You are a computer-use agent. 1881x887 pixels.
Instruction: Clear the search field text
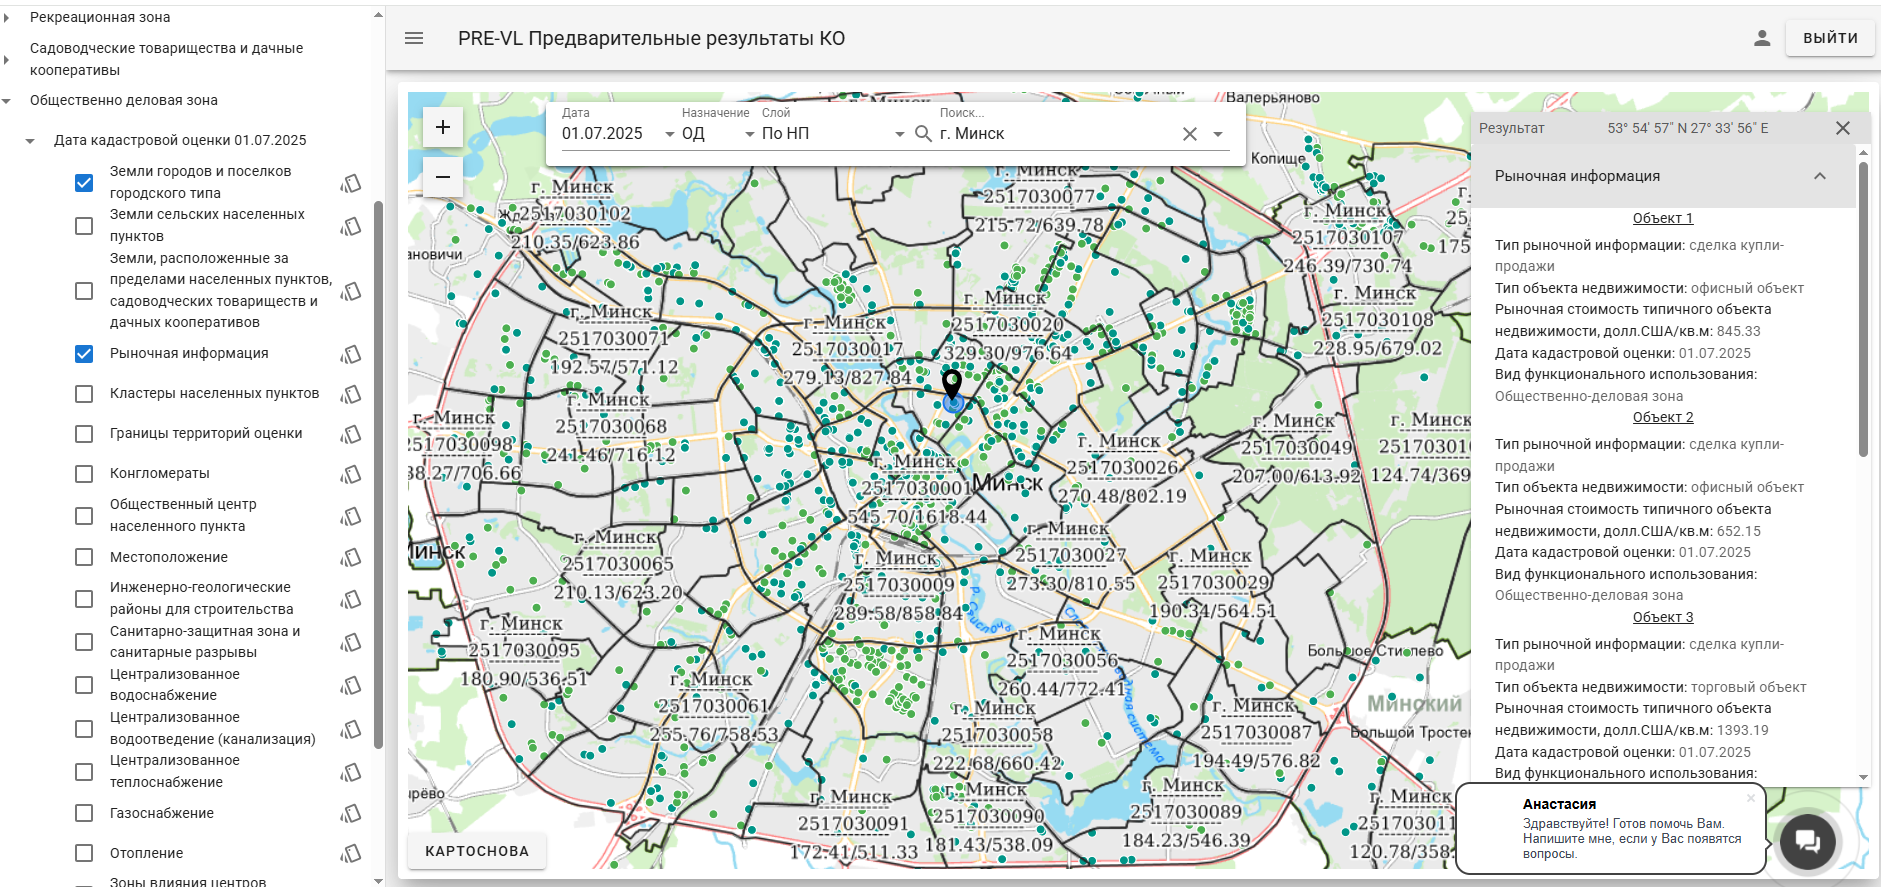1189,134
